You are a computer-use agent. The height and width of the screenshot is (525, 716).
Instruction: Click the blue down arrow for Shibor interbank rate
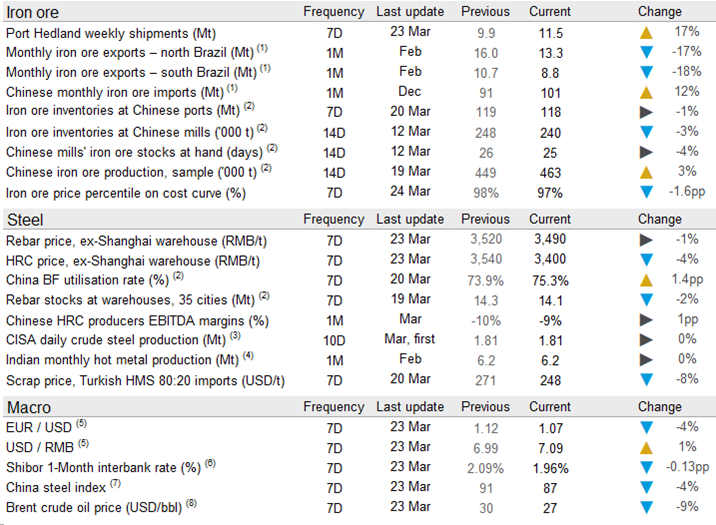(x=646, y=467)
